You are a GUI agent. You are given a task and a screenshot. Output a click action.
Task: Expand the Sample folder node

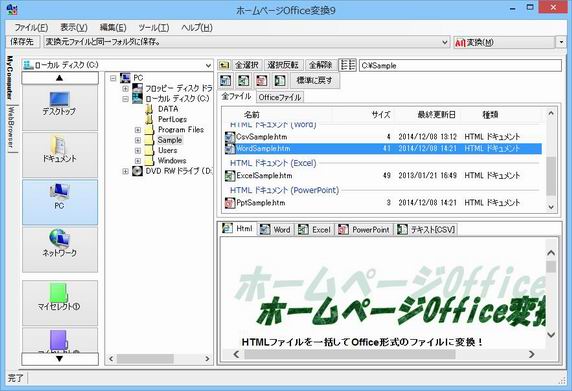pyautogui.click(x=138, y=140)
